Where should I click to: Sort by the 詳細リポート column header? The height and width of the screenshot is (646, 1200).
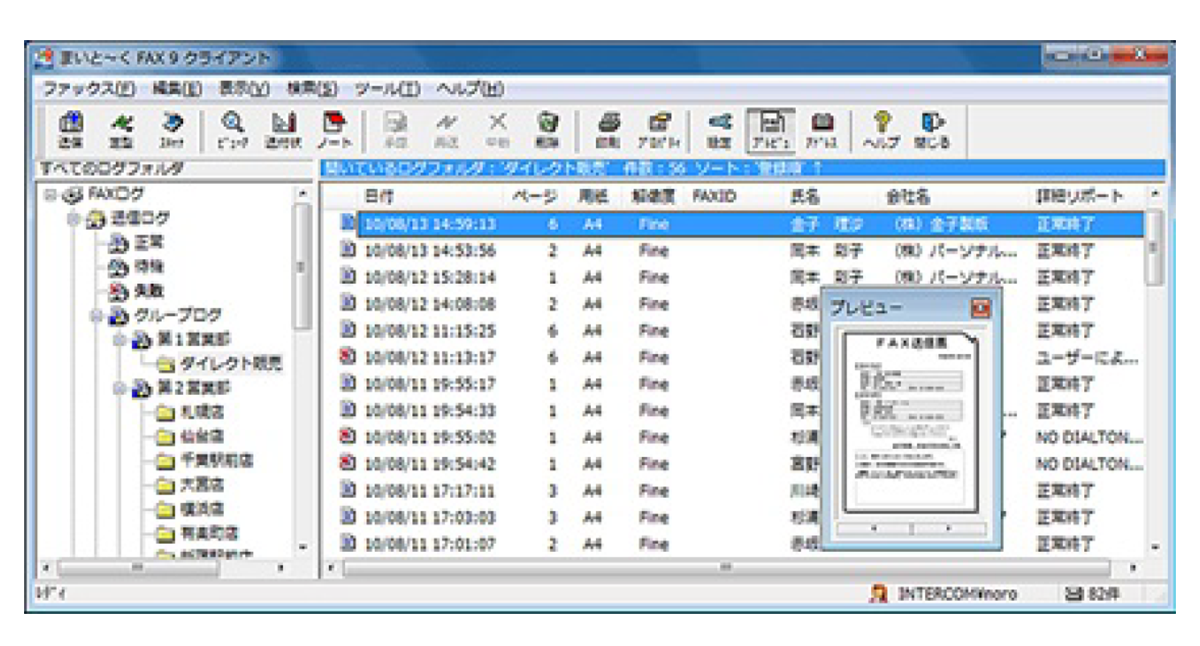click(x=1080, y=197)
